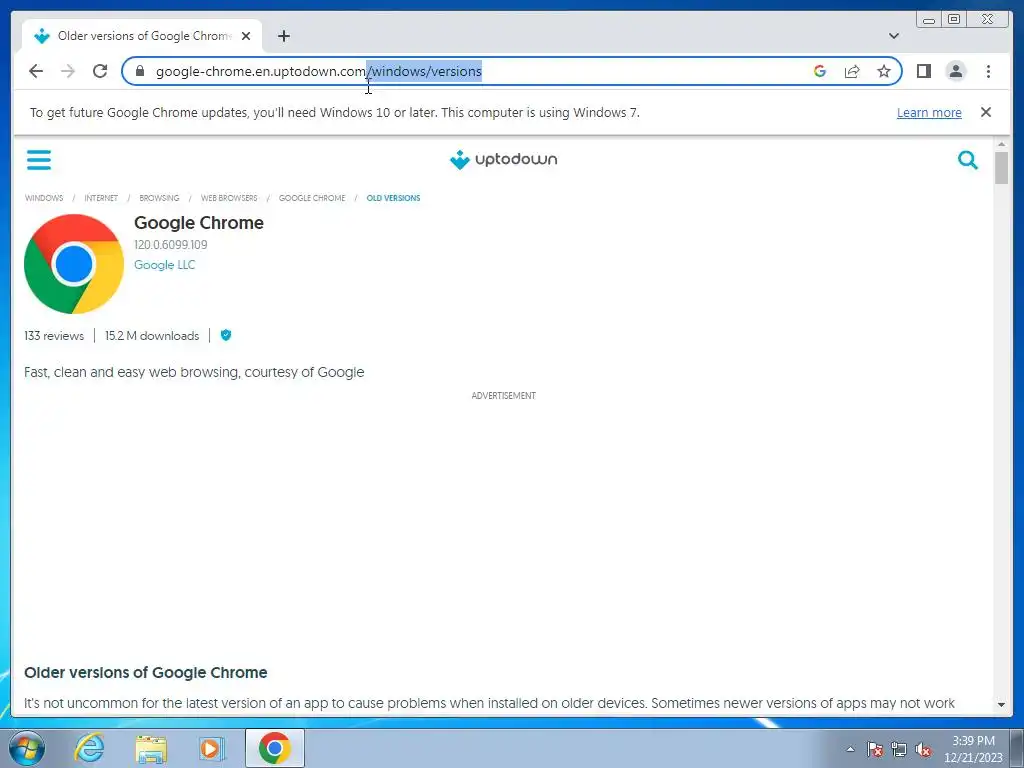Screen dimensions: 1024x768
Task: Share this page icon in address bar
Action: coord(852,71)
